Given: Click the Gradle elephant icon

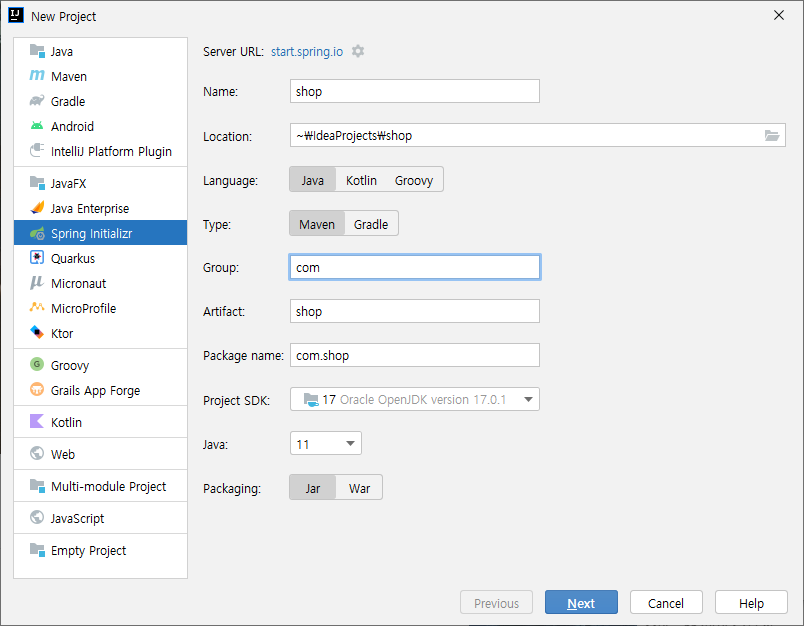Looking at the screenshot, I should click(x=37, y=101).
